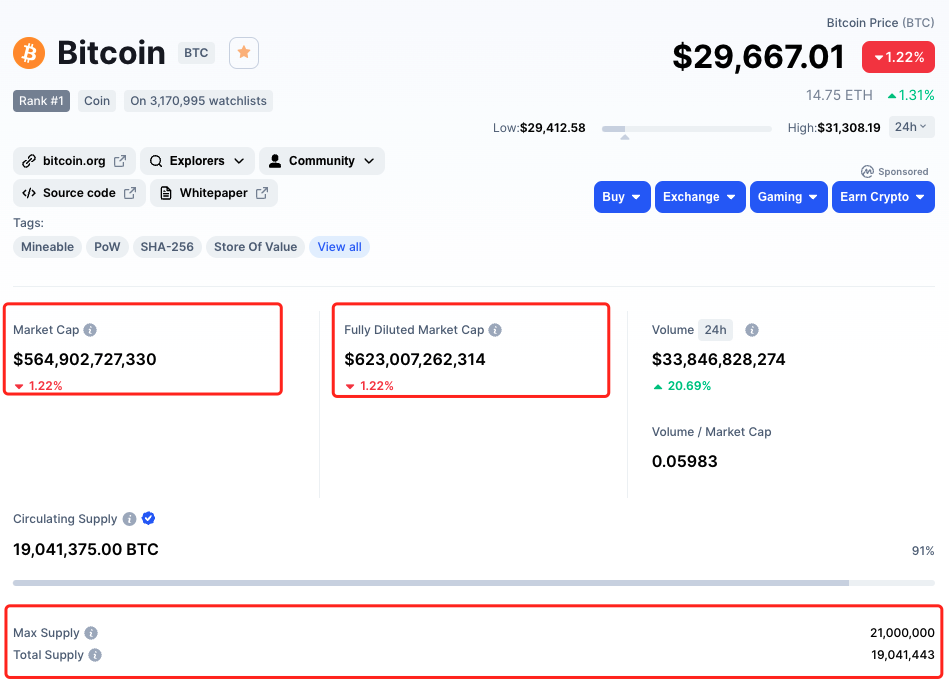Click the info icon beside Total Supply
Screen dimensions: 949x692
click(x=95, y=655)
